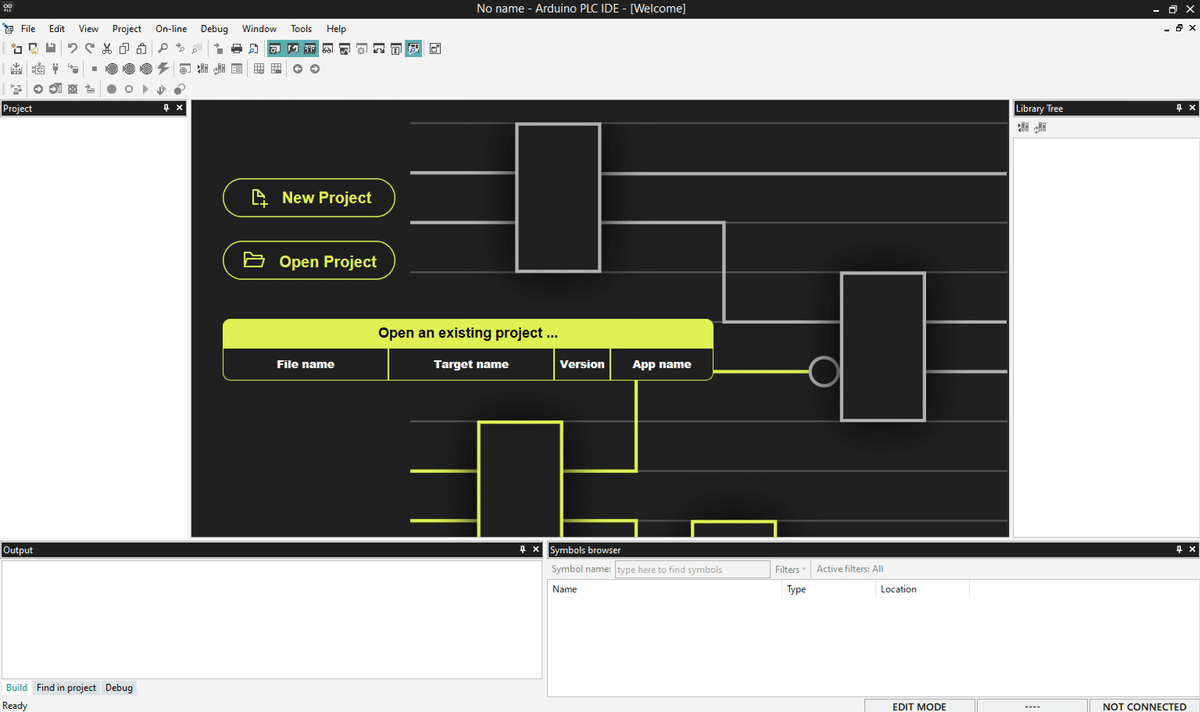
Task: Toggle the highlighted Symbols browser view button
Action: tap(413, 48)
